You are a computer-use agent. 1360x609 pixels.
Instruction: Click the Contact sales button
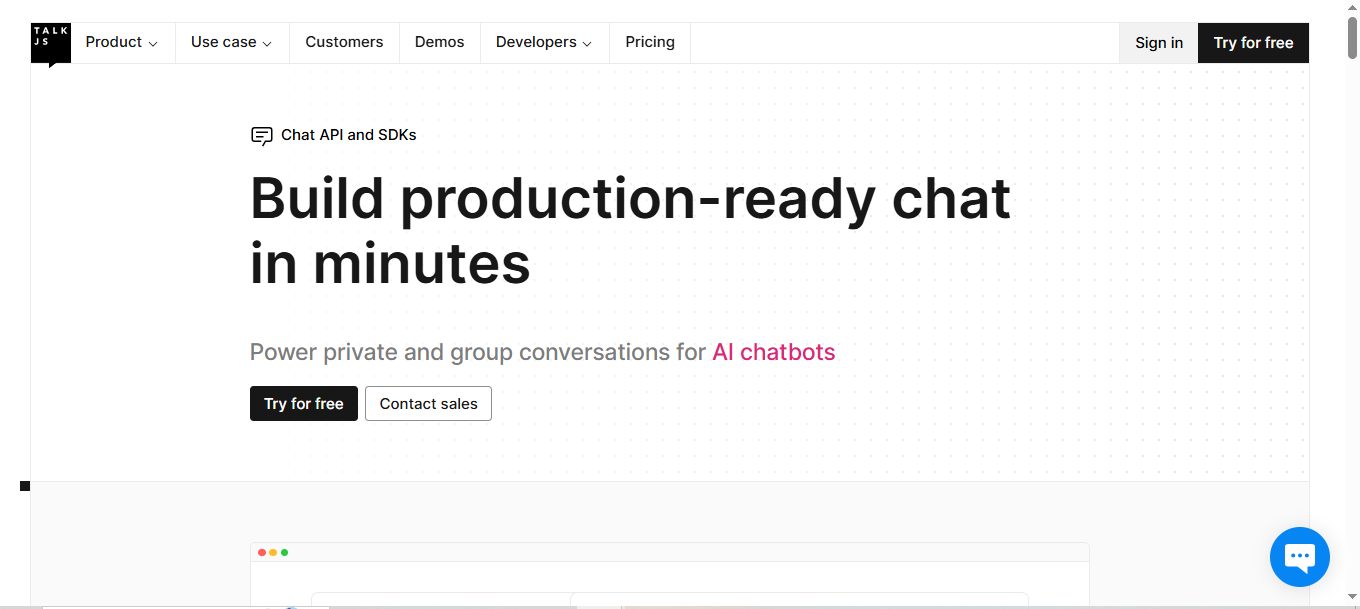click(x=428, y=403)
